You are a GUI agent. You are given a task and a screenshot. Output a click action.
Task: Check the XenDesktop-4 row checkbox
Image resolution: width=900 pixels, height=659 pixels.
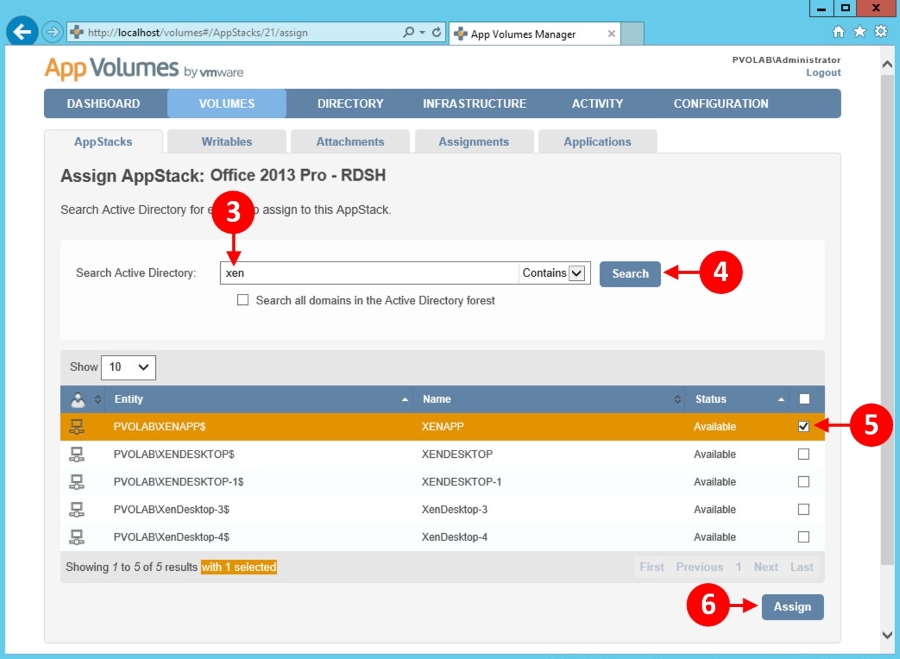(804, 537)
